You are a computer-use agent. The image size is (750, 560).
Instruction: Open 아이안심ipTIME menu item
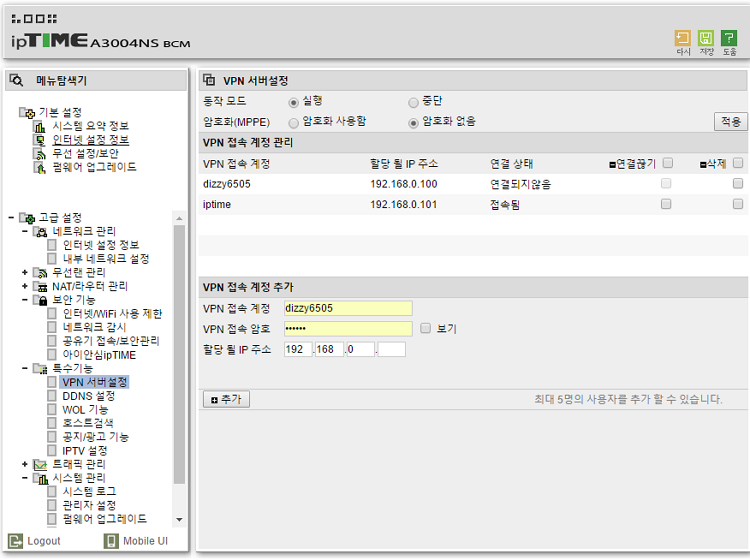[99, 355]
